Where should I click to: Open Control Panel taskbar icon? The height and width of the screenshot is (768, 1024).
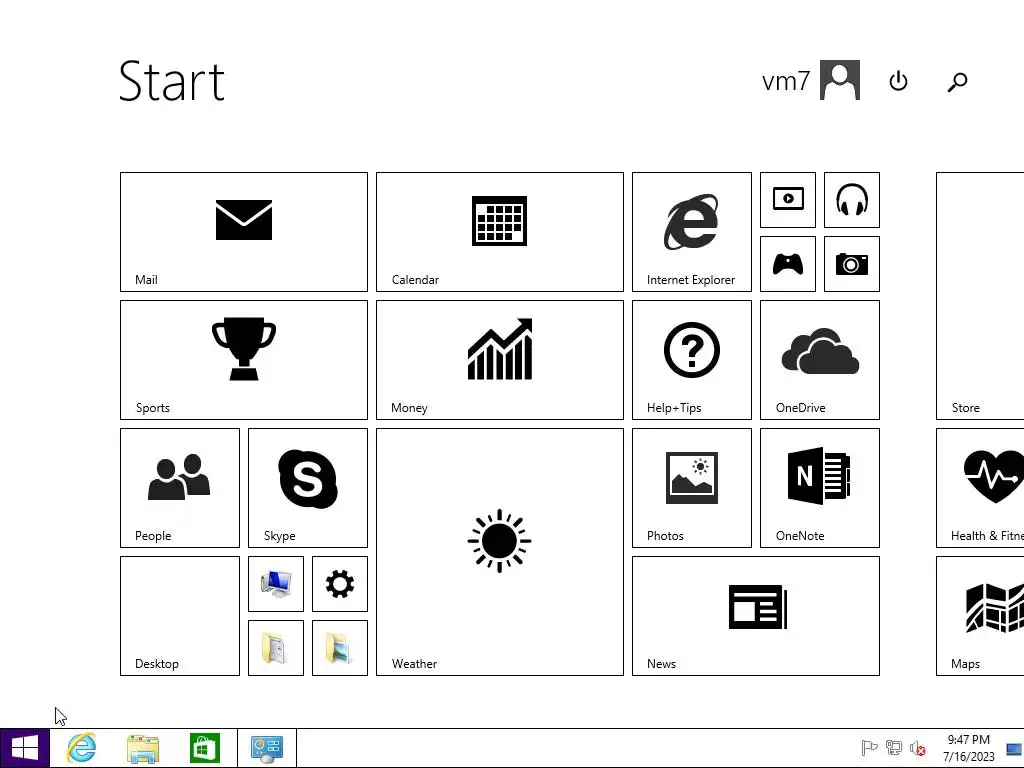coord(267,748)
